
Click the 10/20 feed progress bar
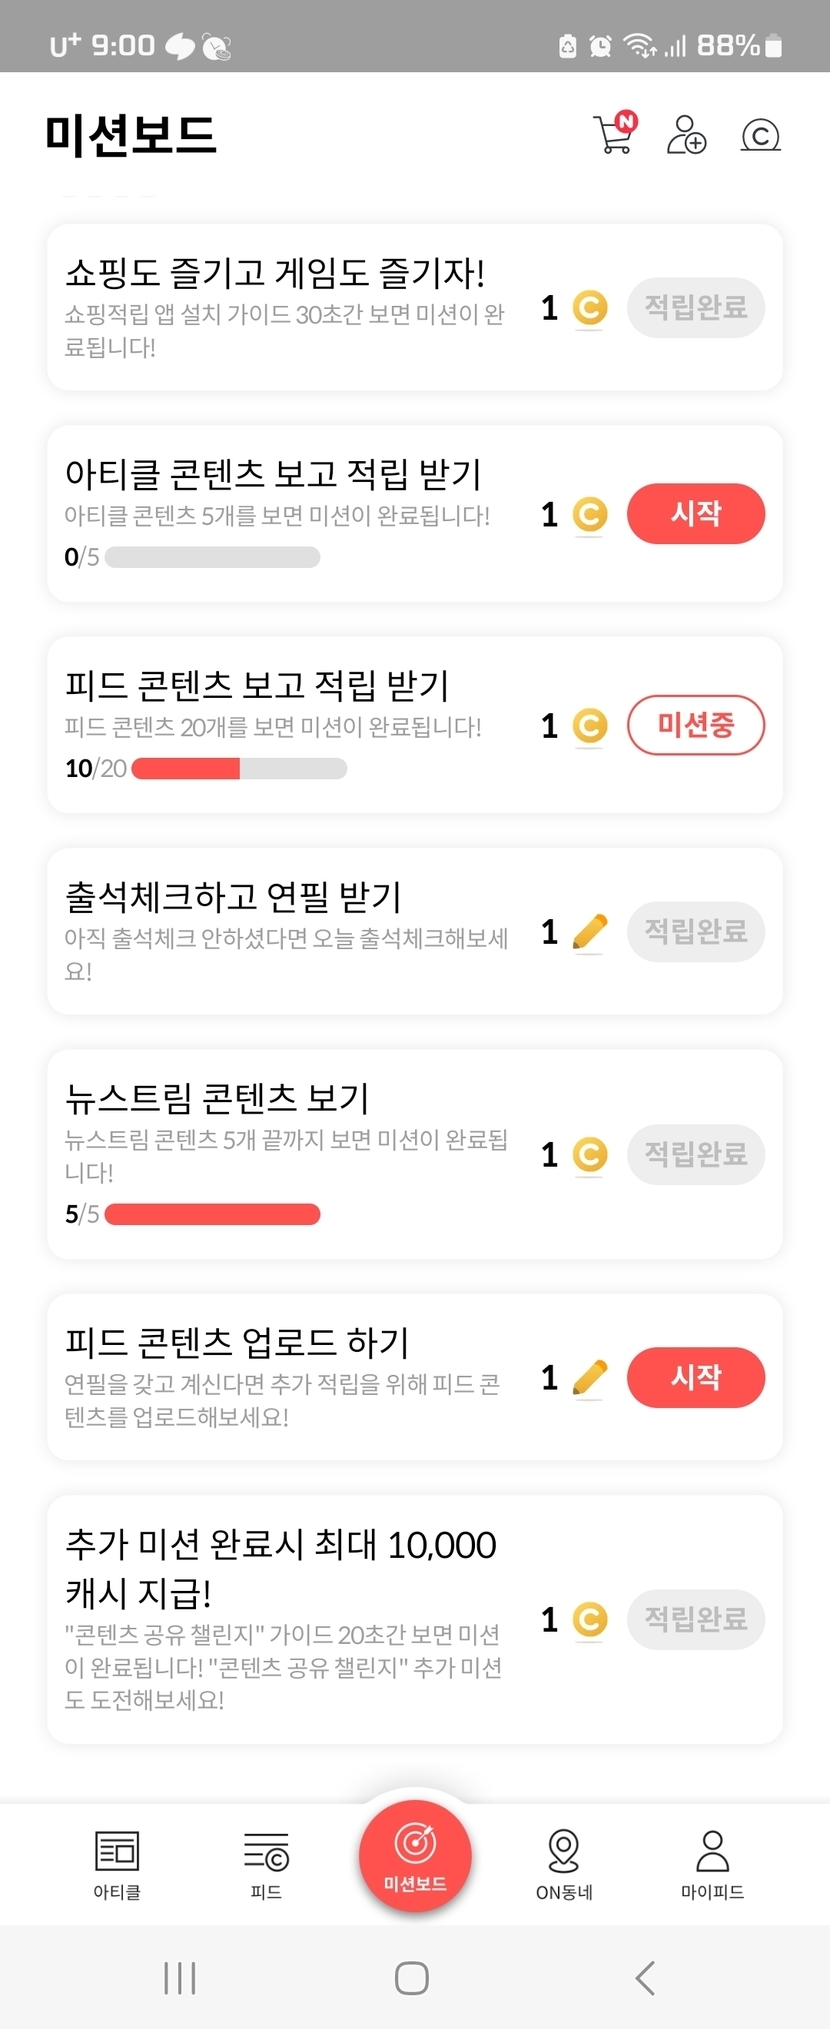coord(239,768)
